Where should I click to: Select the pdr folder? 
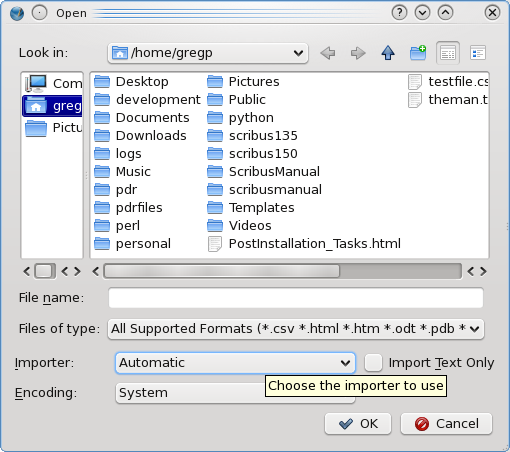(x=115, y=190)
